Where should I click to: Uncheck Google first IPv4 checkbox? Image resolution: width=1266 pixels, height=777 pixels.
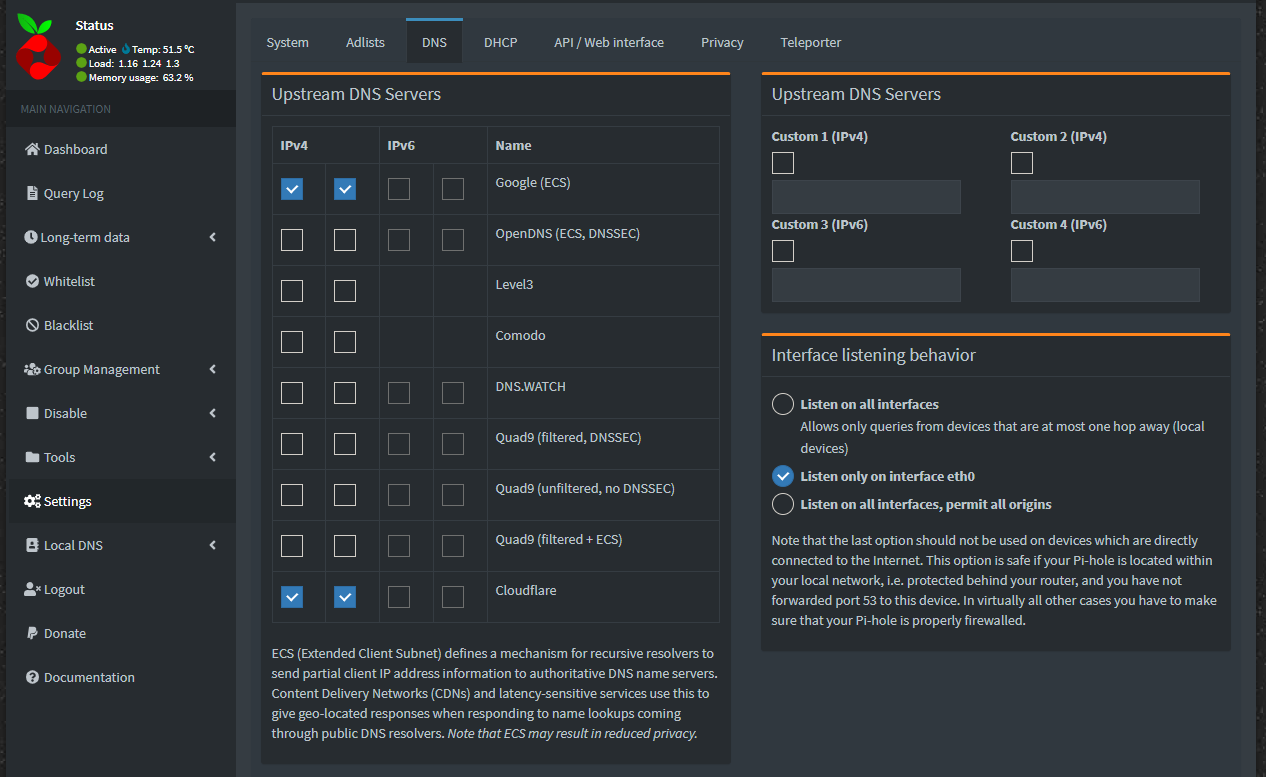tap(292, 189)
